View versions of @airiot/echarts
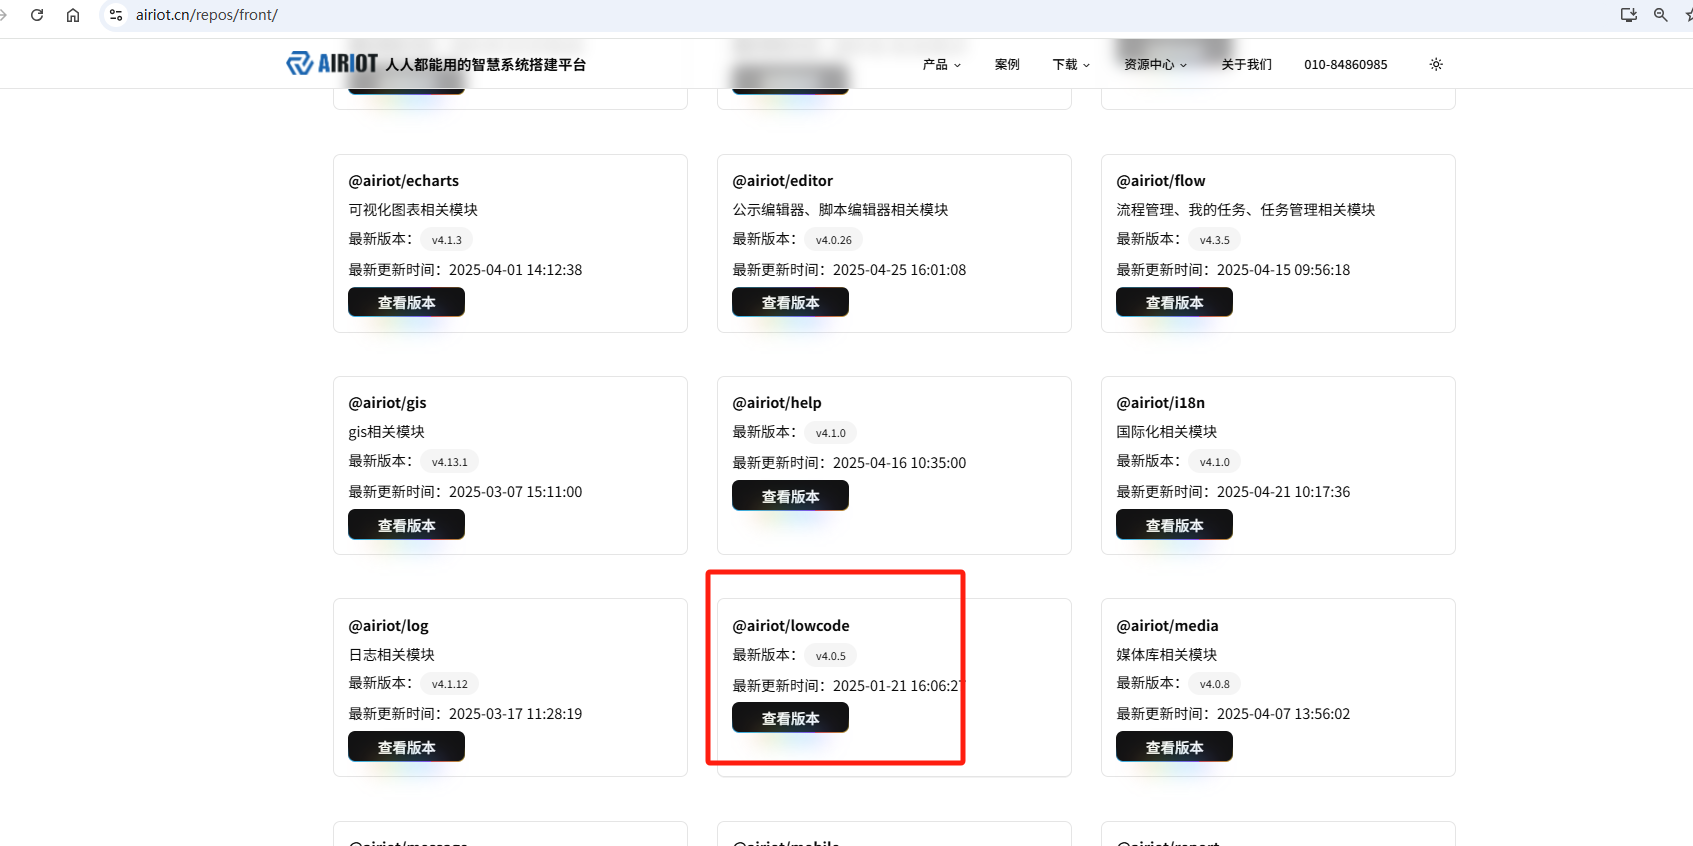 pos(406,302)
